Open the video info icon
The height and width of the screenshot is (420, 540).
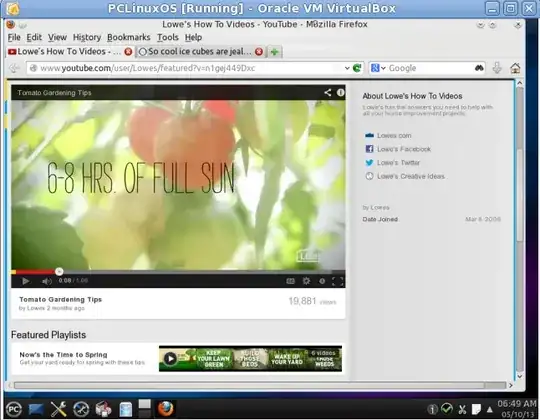[340, 92]
